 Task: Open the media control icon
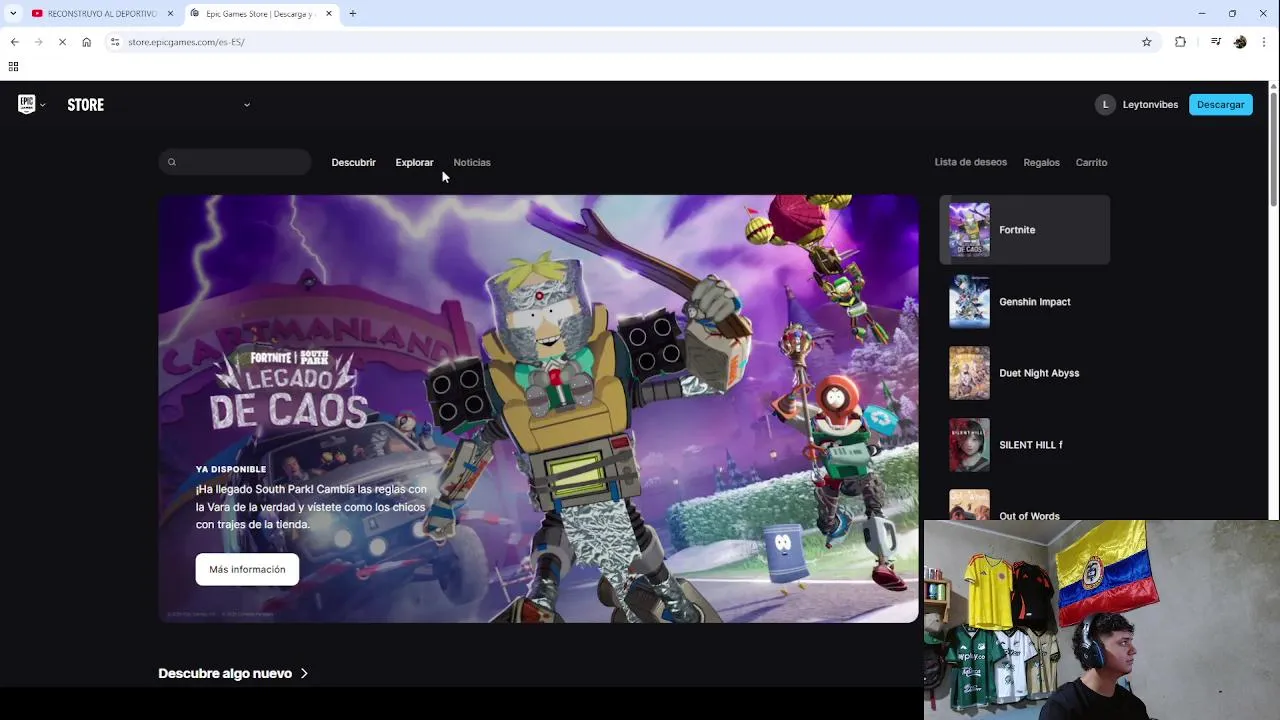point(1216,42)
